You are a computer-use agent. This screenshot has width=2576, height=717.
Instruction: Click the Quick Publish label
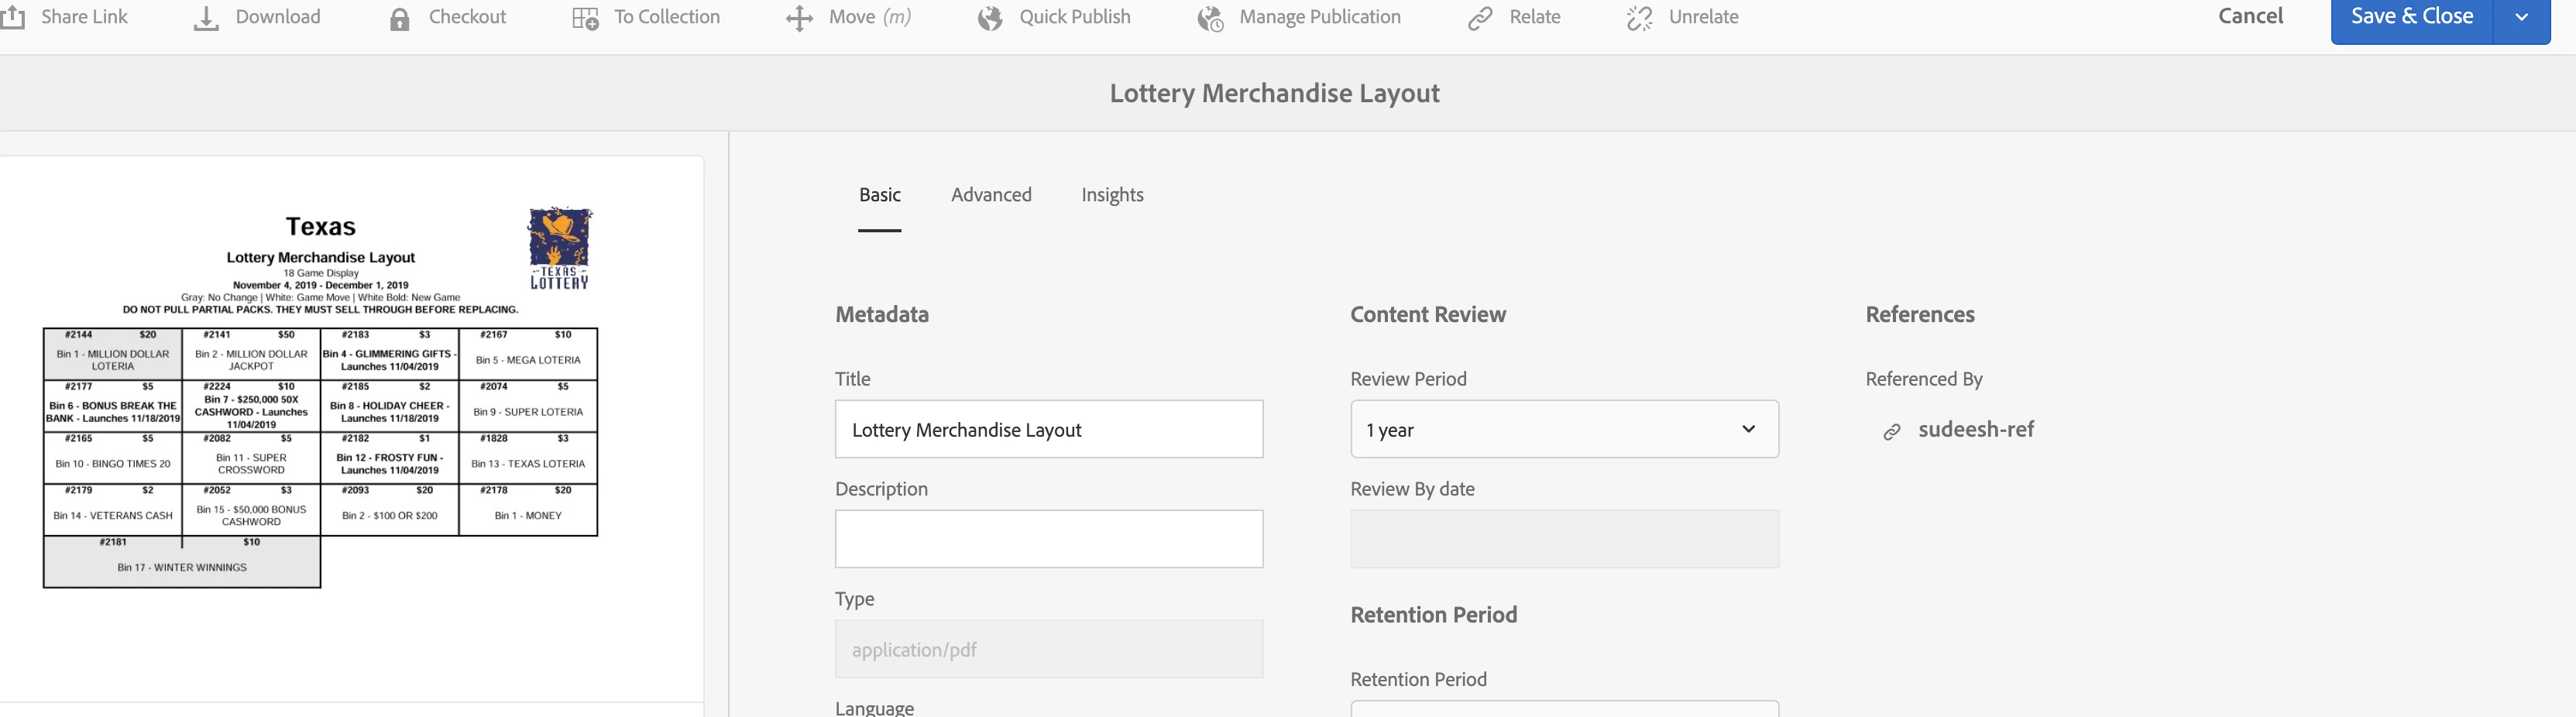click(x=1075, y=17)
